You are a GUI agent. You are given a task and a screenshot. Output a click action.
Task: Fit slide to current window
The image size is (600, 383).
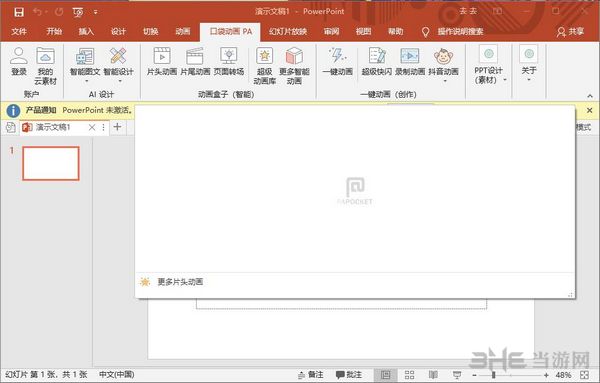[x=584, y=375]
